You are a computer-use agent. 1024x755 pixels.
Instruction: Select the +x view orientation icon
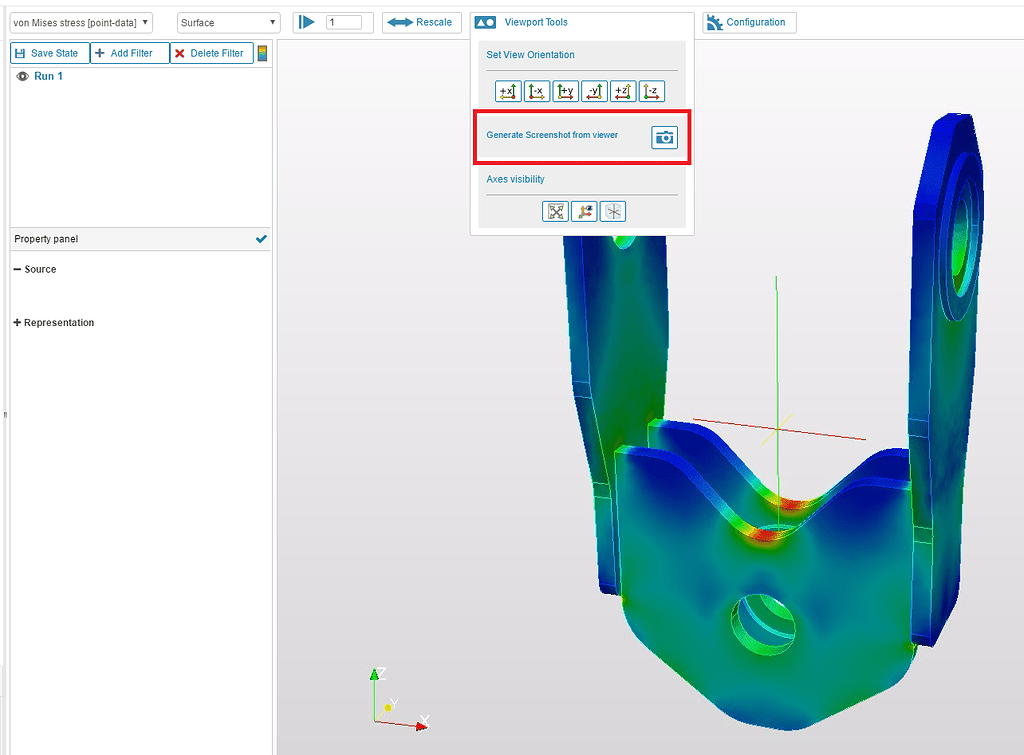pyautogui.click(x=507, y=91)
